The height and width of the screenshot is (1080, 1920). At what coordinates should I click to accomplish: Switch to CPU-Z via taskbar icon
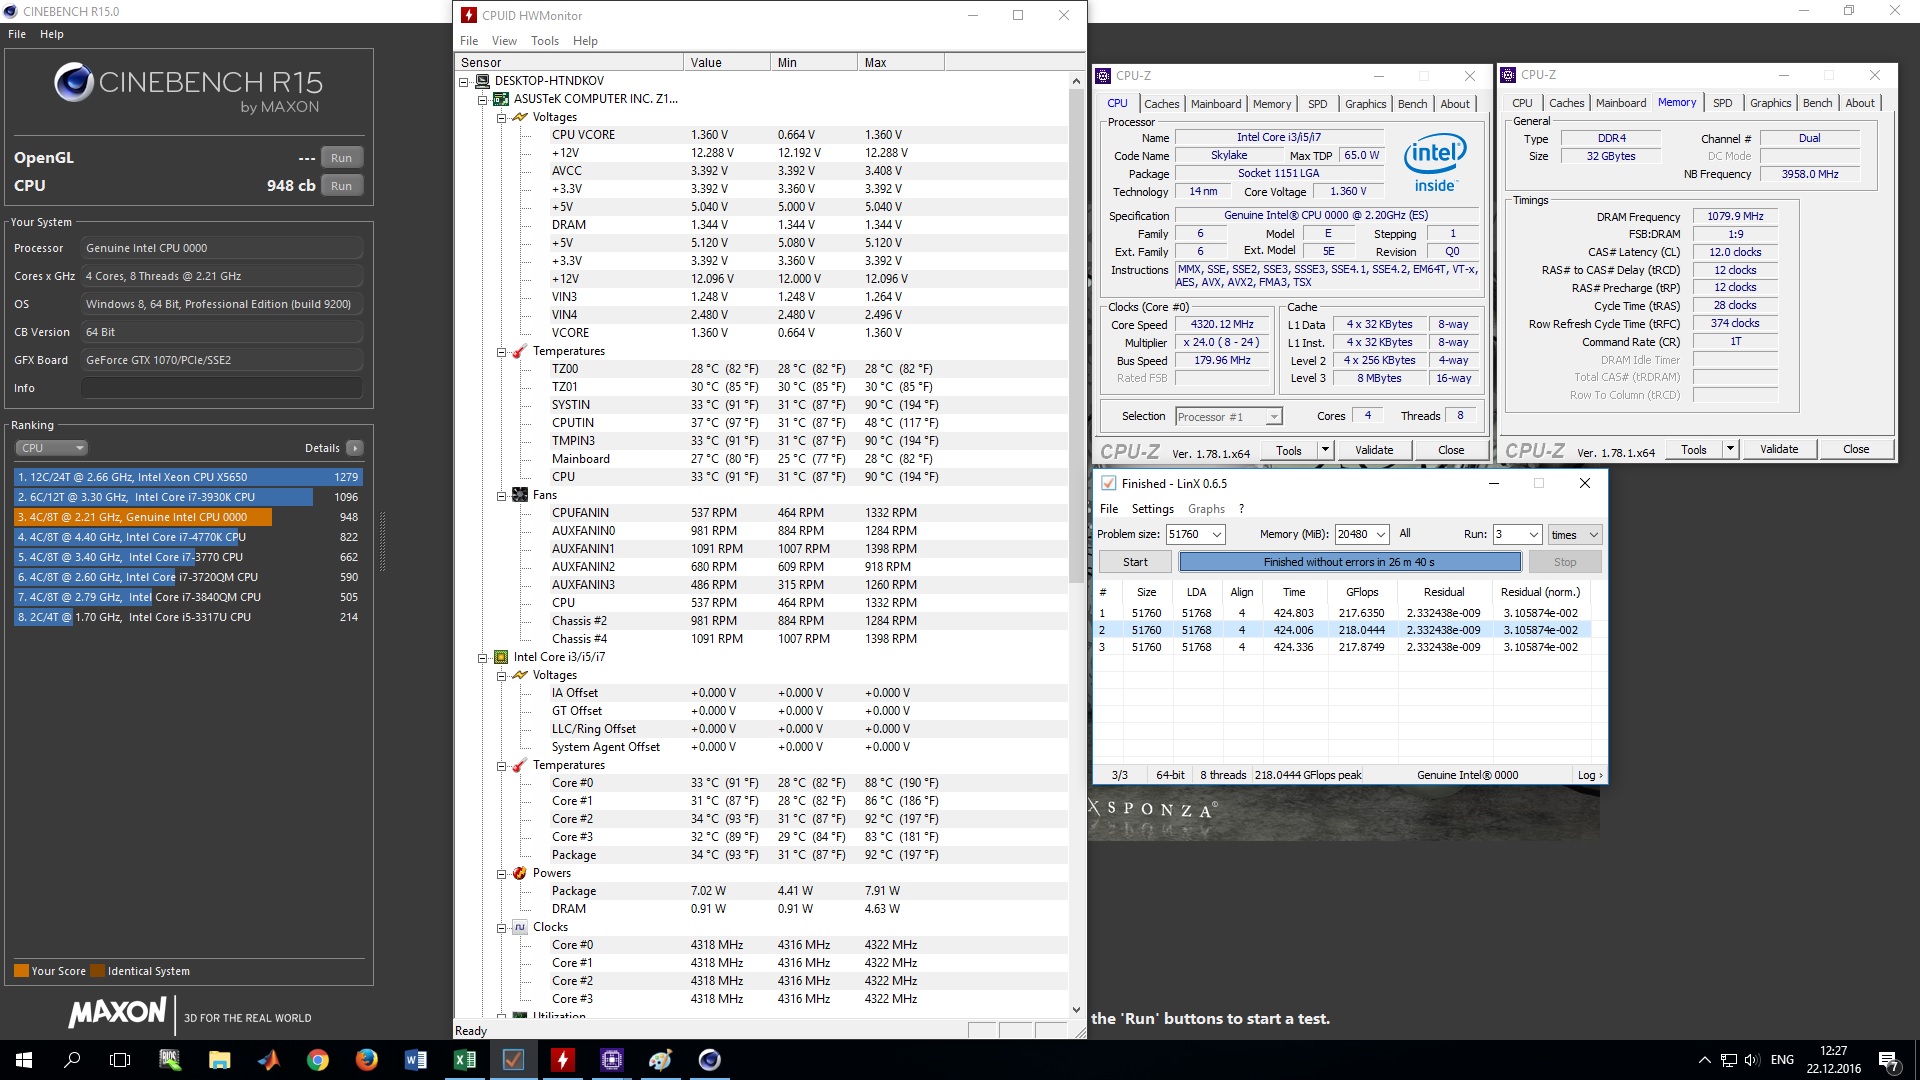coord(612,1060)
